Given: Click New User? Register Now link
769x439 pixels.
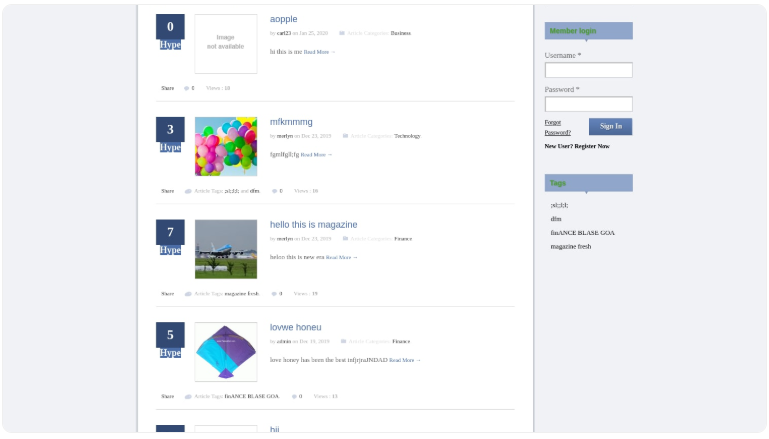Looking at the screenshot, I should tap(577, 146).
